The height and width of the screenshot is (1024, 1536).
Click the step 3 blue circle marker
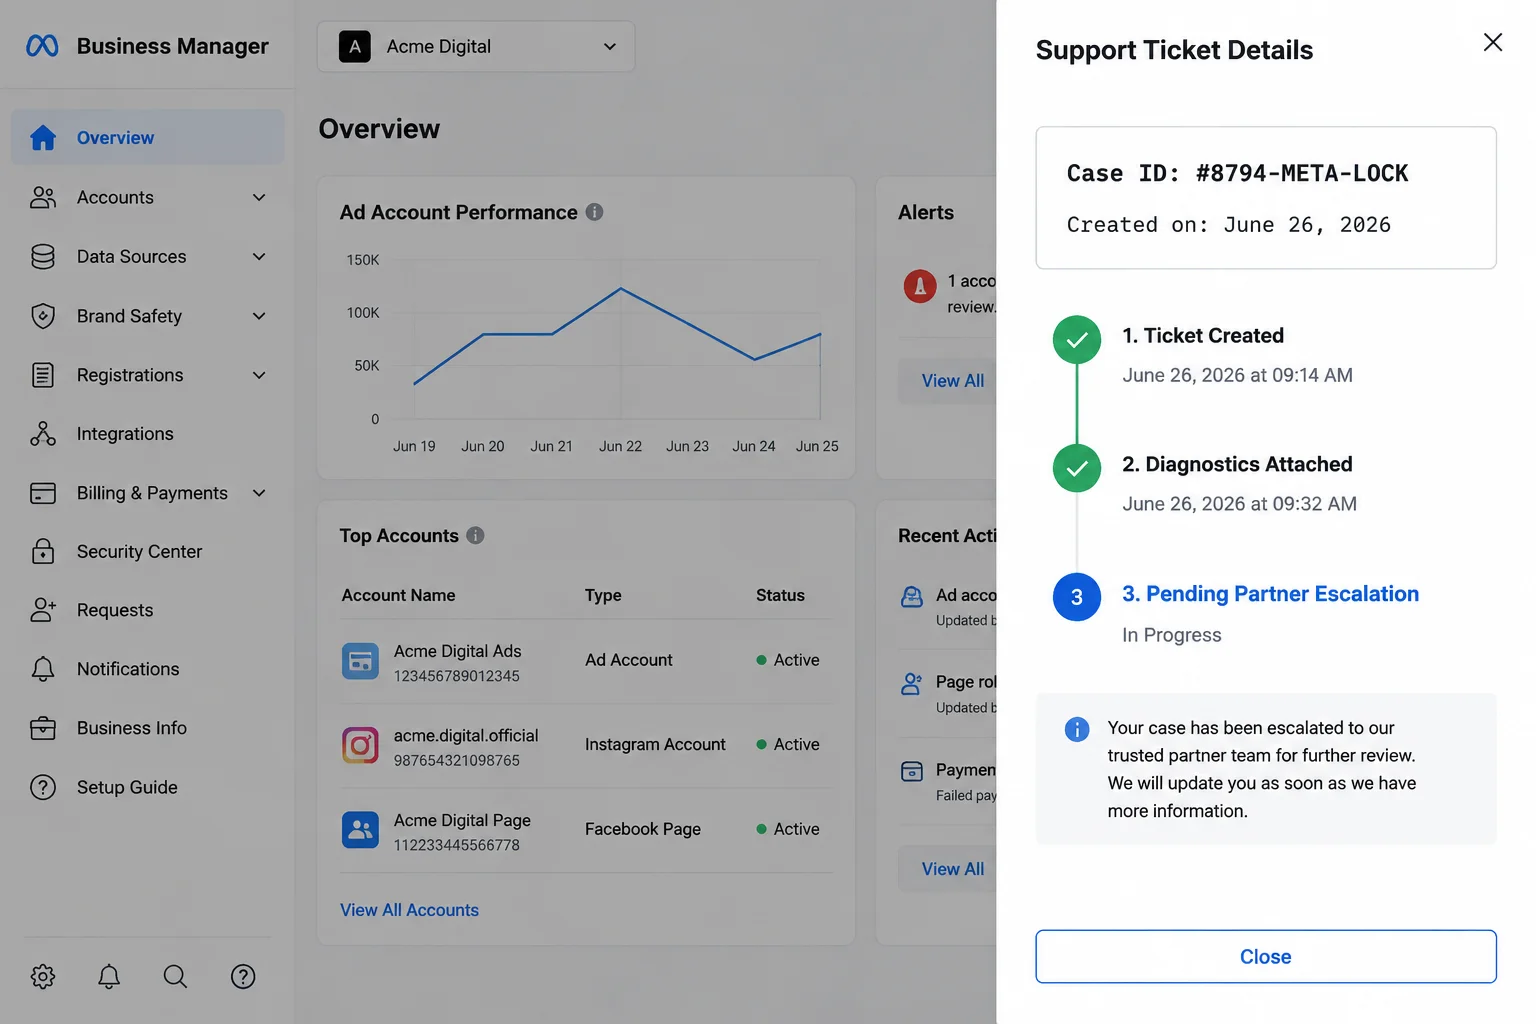click(x=1077, y=597)
